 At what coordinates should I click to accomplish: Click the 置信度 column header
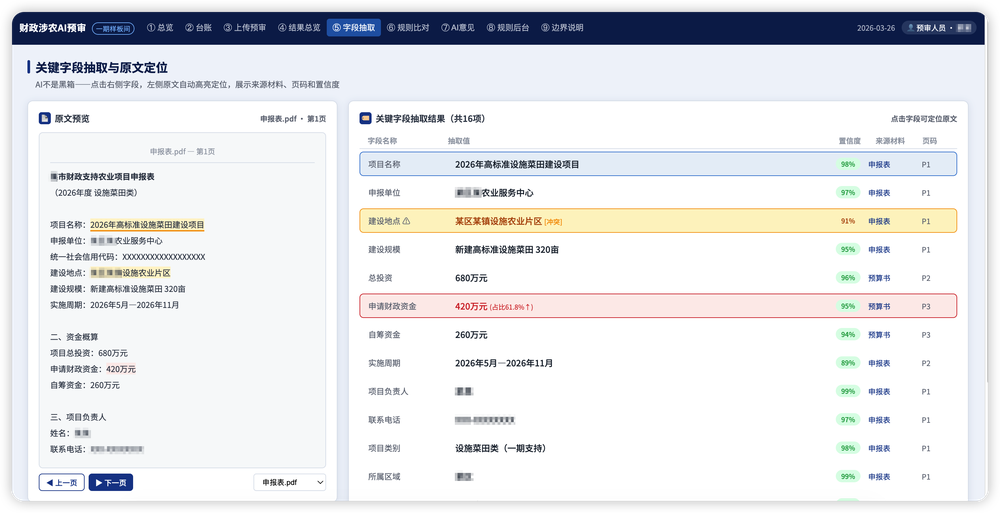click(x=849, y=141)
